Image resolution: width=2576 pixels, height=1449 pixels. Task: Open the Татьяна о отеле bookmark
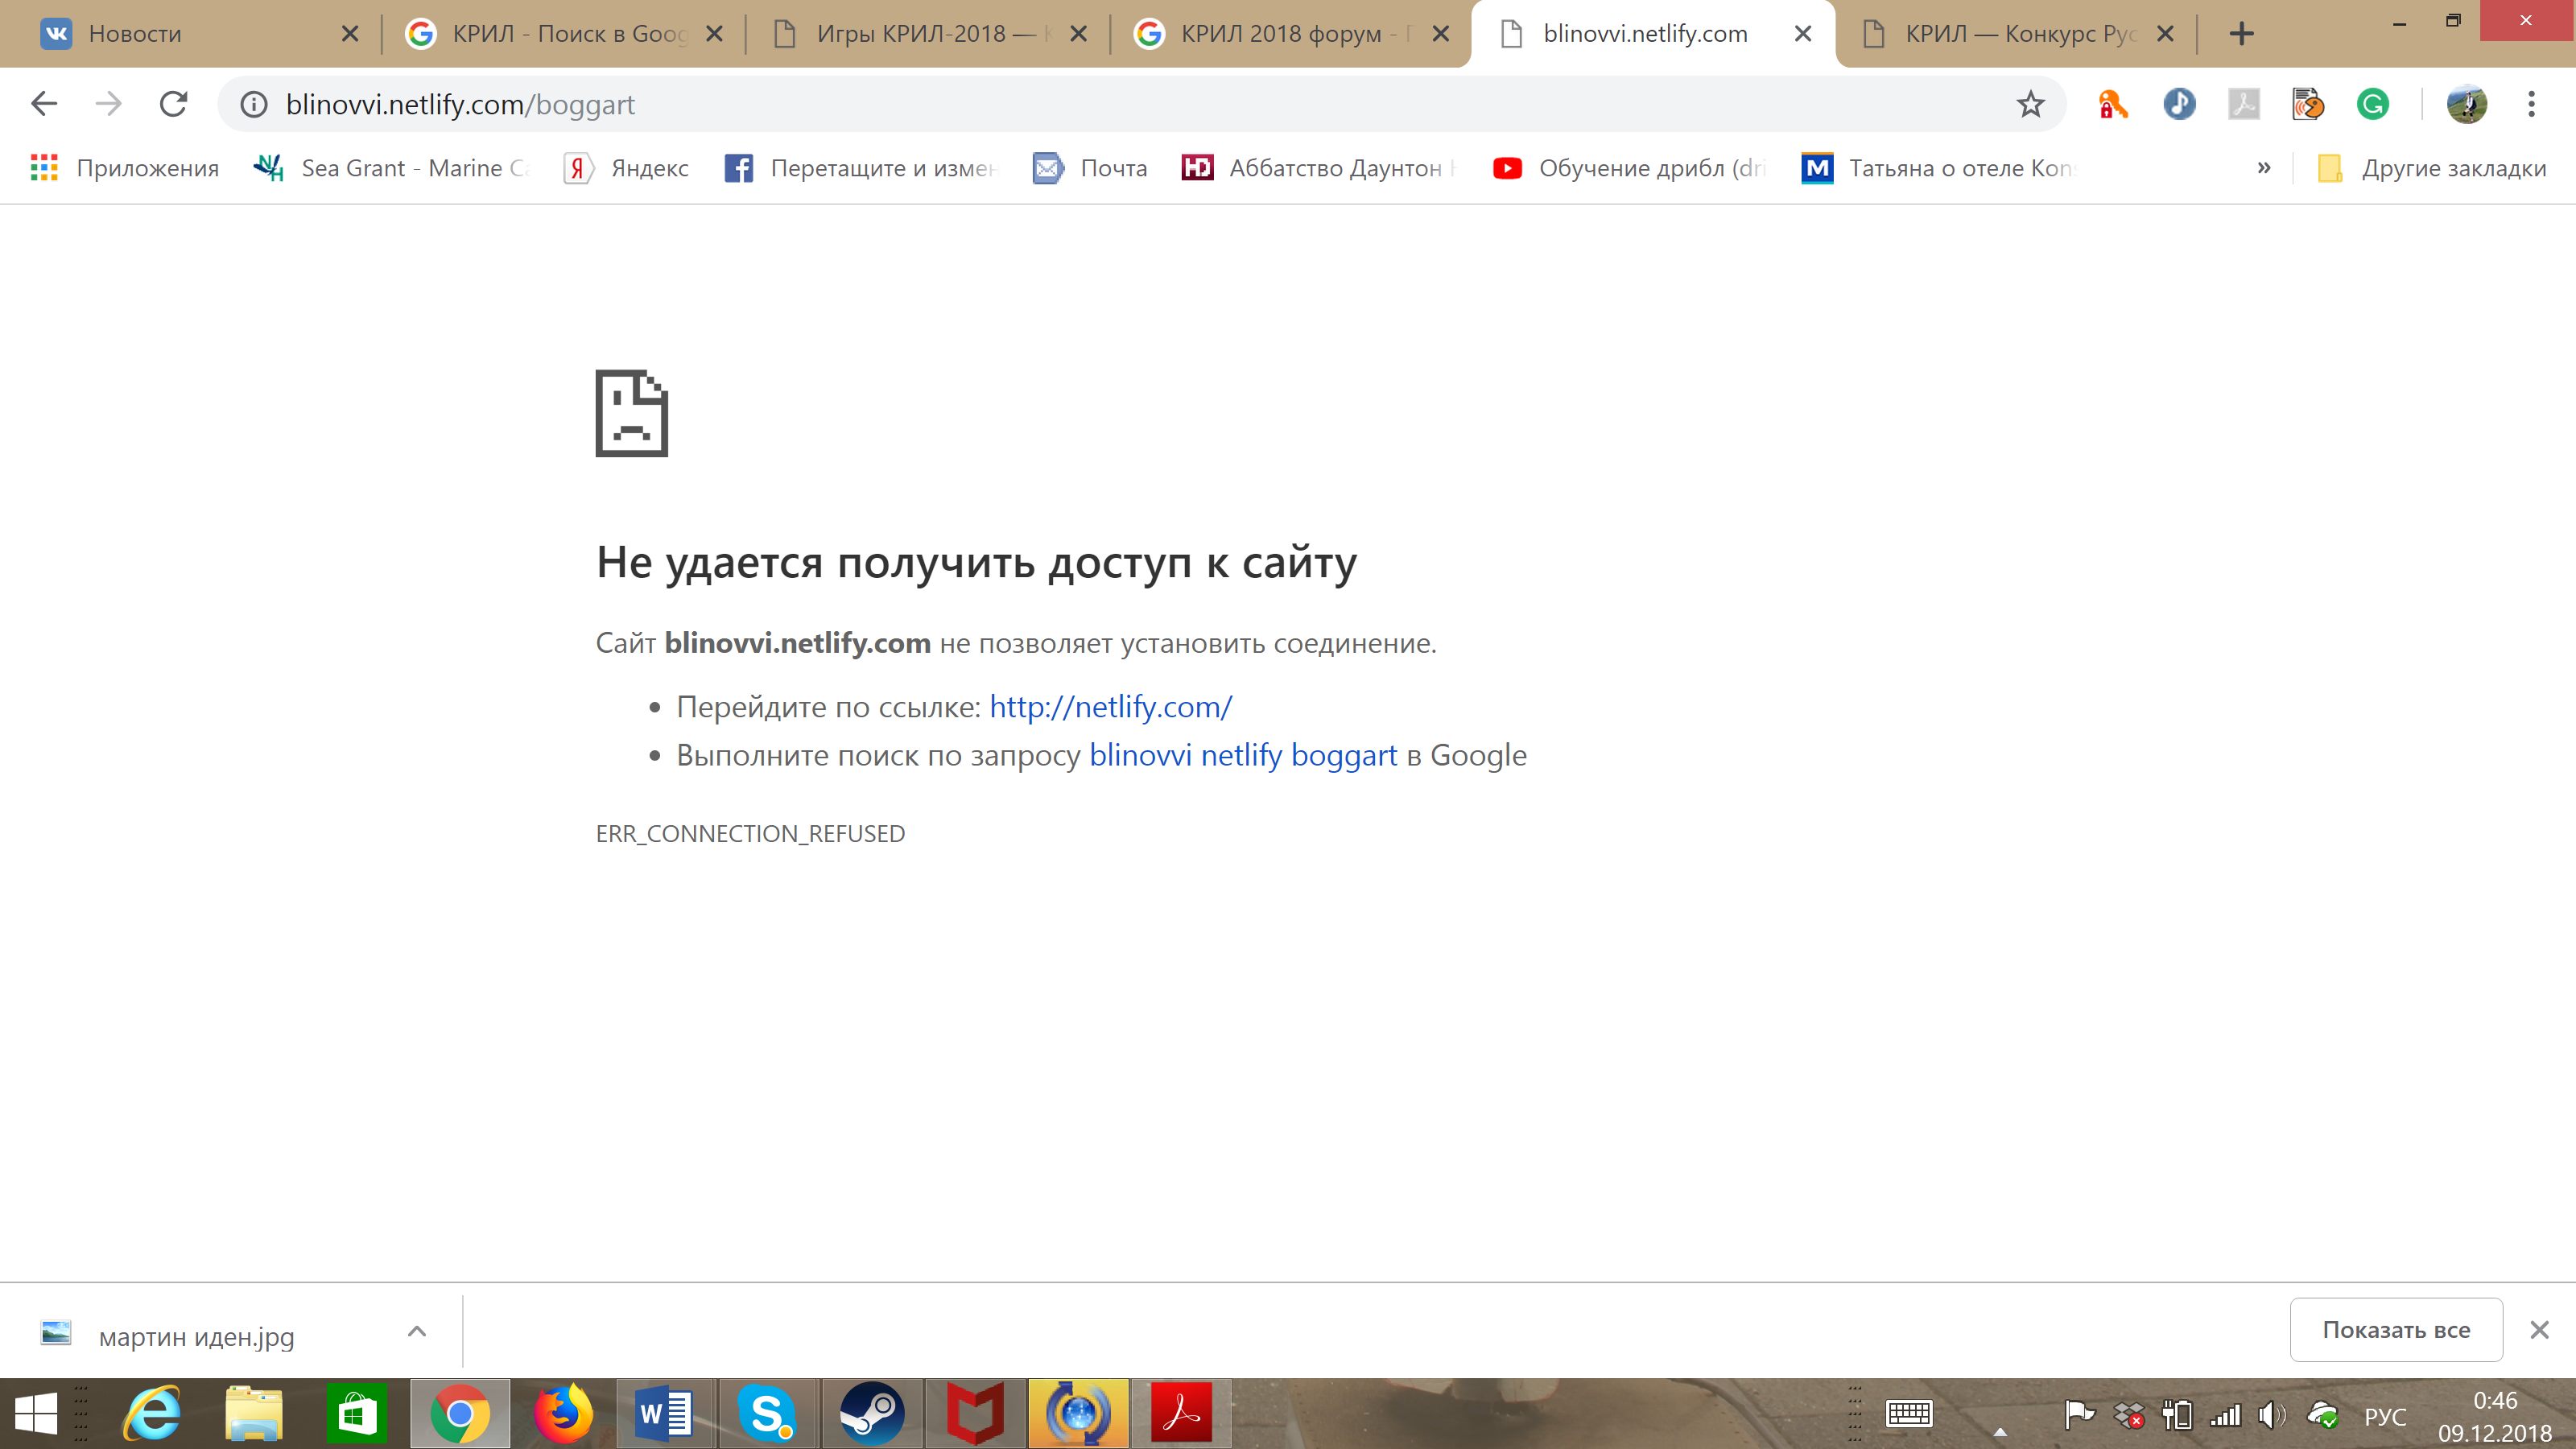tap(1940, 168)
